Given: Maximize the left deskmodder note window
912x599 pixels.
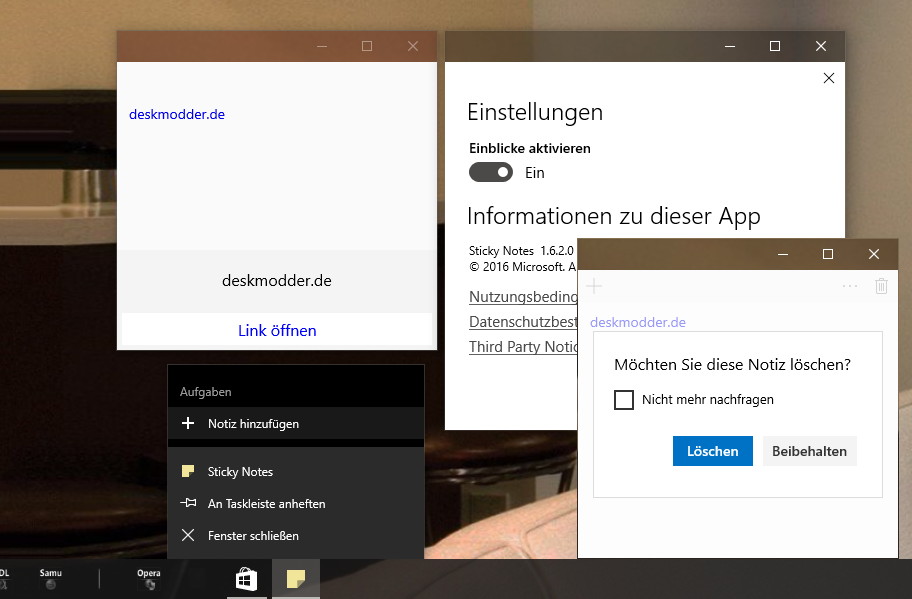Looking at the screenshot, I should coord(366,46).
